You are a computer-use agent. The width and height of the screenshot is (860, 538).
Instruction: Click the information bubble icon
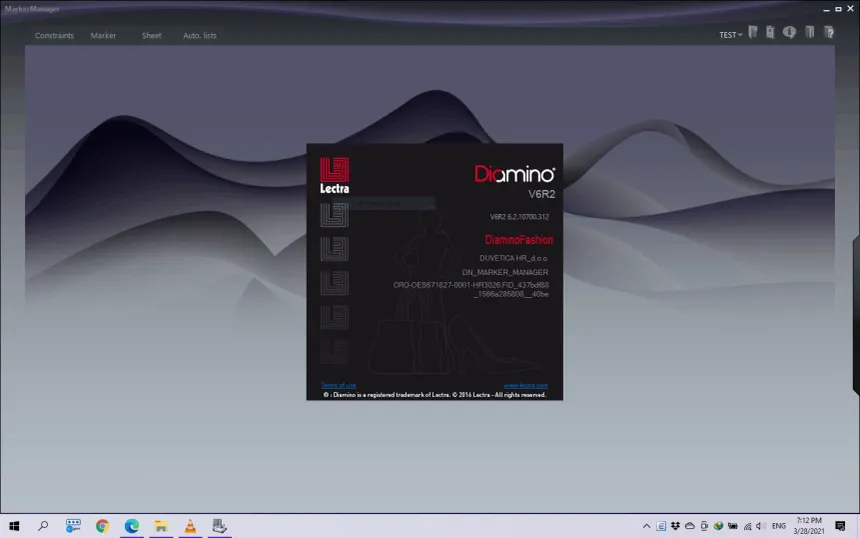coord(789,33)
